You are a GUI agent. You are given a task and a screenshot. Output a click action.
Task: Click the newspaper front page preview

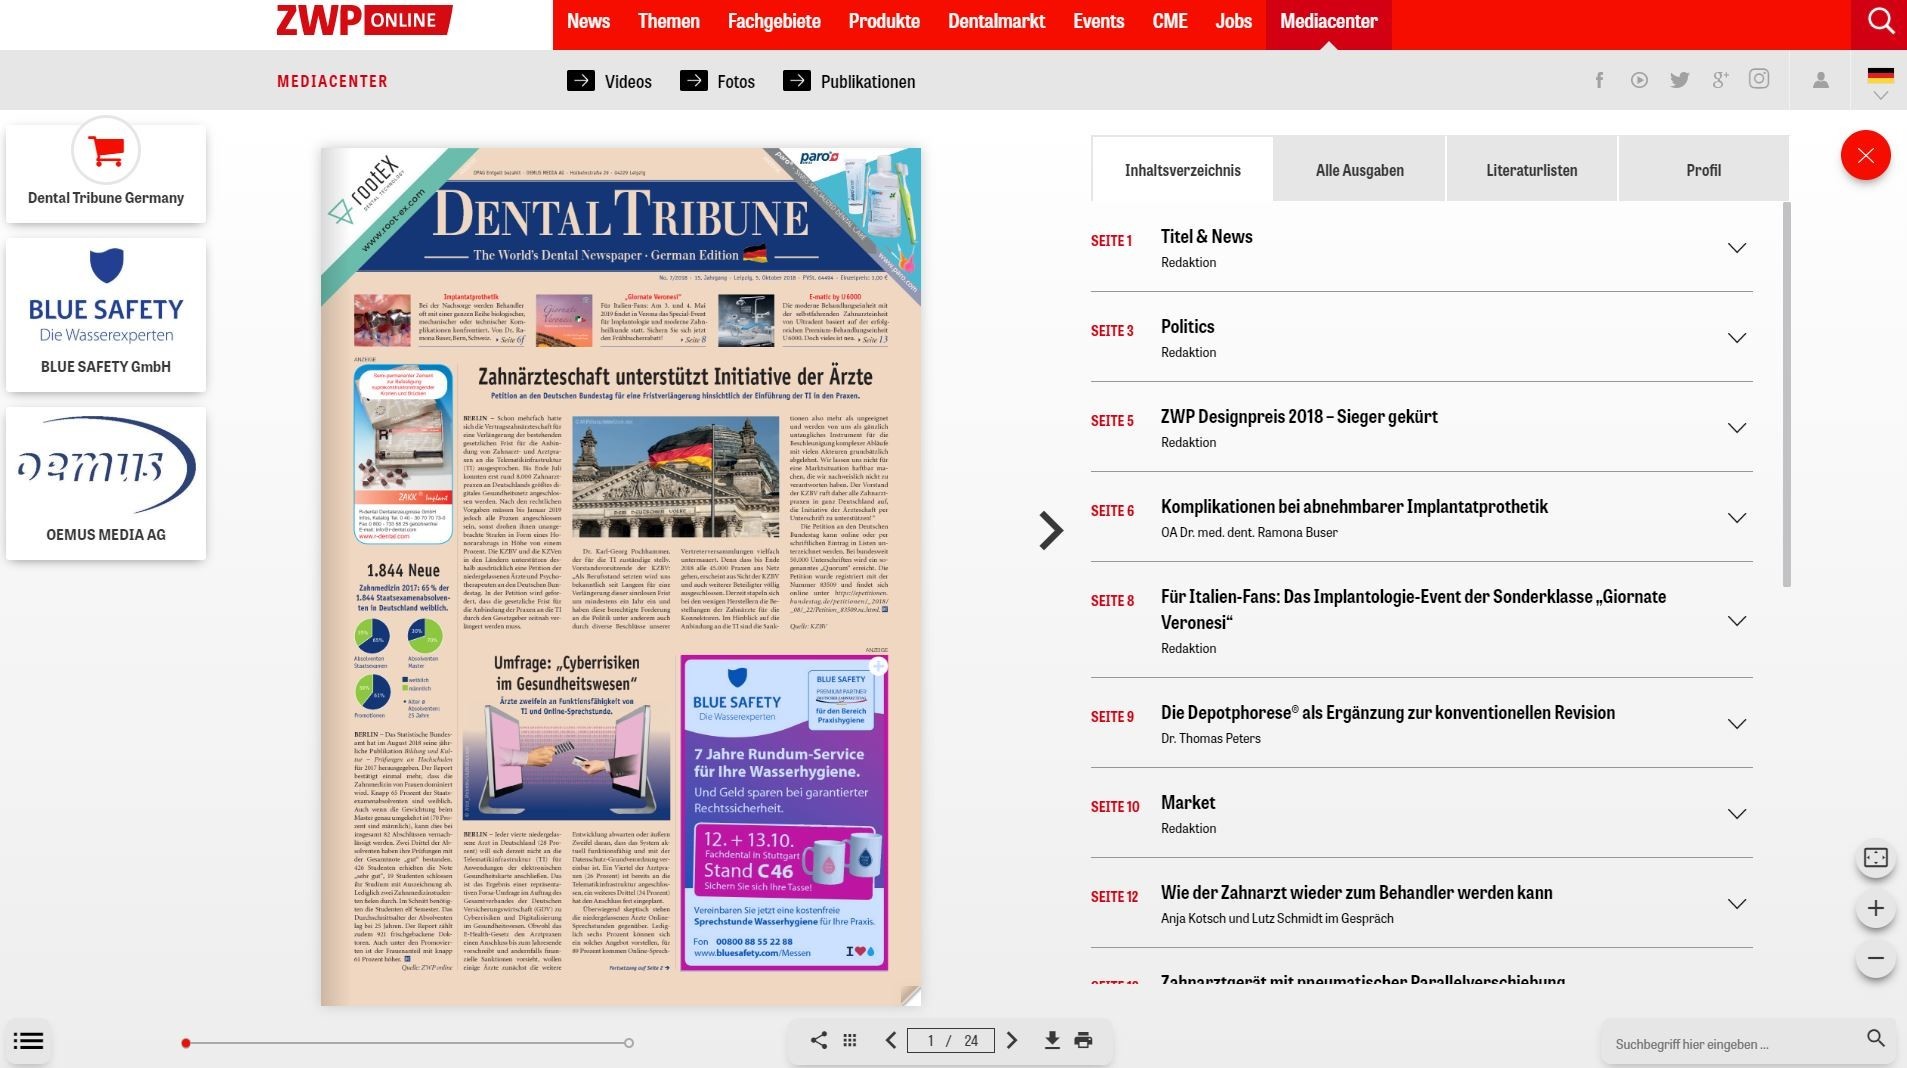click(620, 576)
